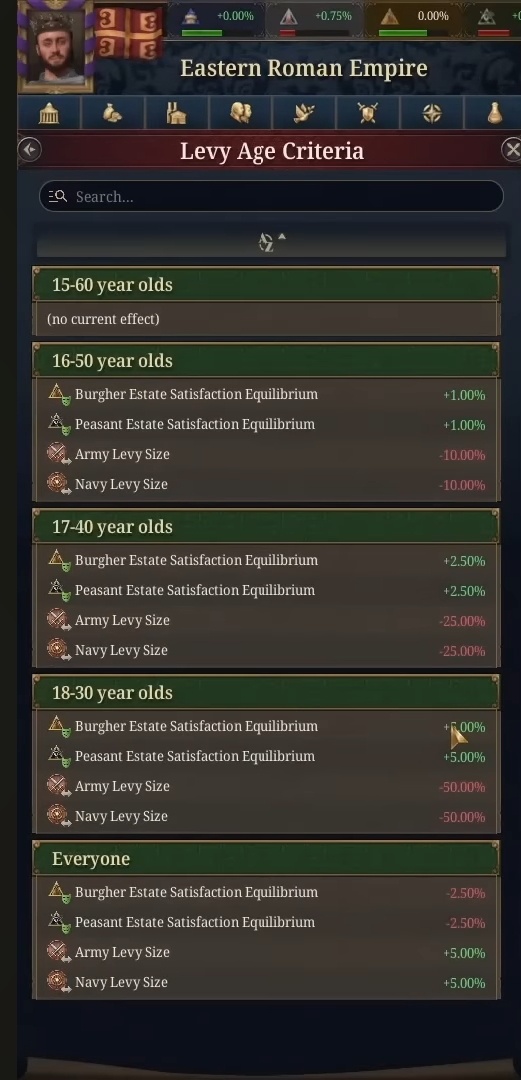The image size is (521, 1080).
Task: Click the Eastern Roman Empire flag
Action: pyautogui.click(x=128, y=32)
